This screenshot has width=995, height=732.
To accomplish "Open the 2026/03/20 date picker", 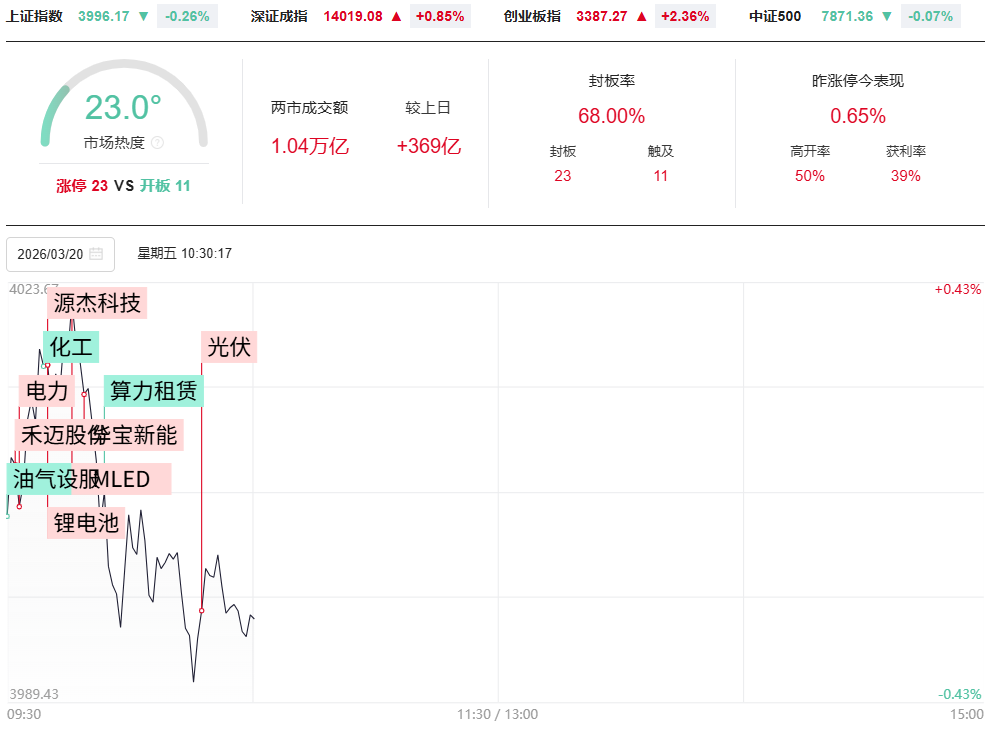I will point(60,254).
